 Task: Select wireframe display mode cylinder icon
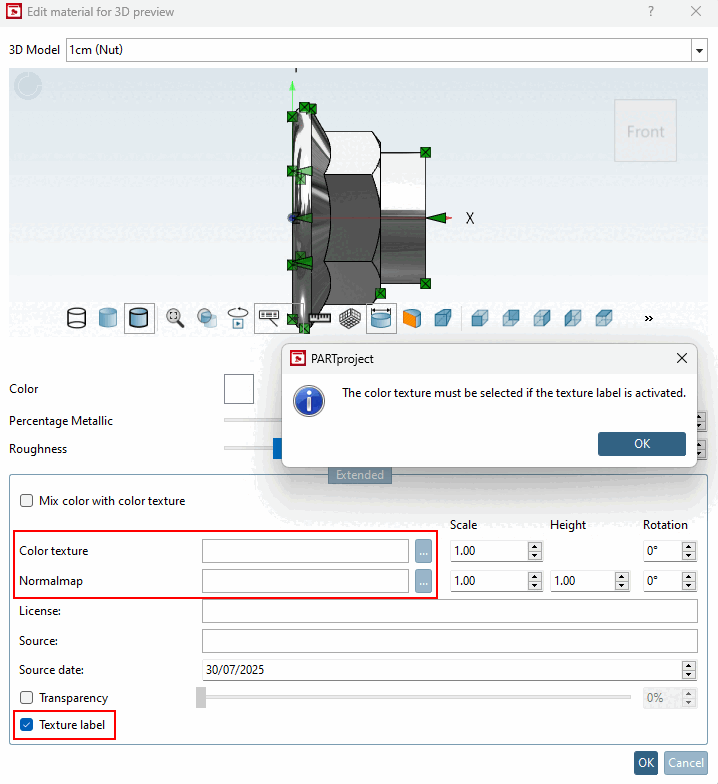point(76,318)
